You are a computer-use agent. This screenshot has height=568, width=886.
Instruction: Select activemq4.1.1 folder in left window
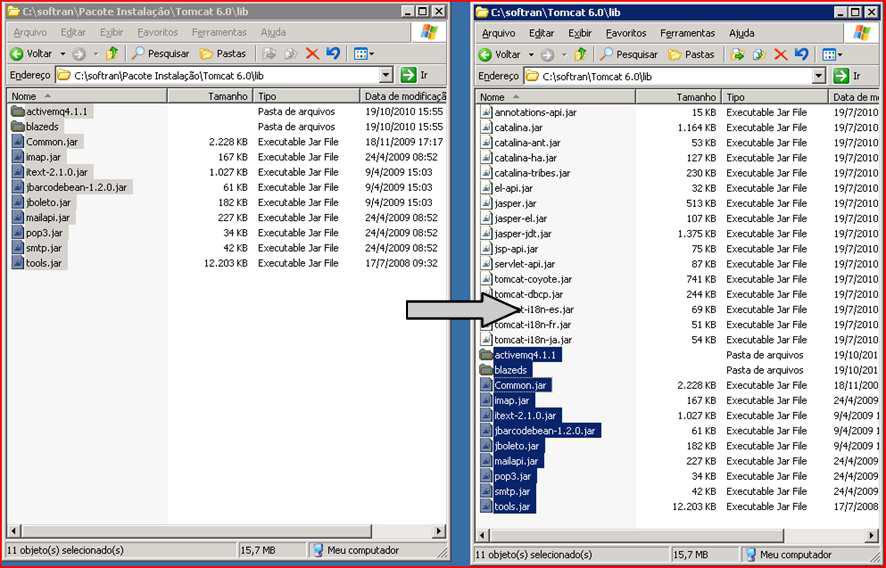point(50,111)
